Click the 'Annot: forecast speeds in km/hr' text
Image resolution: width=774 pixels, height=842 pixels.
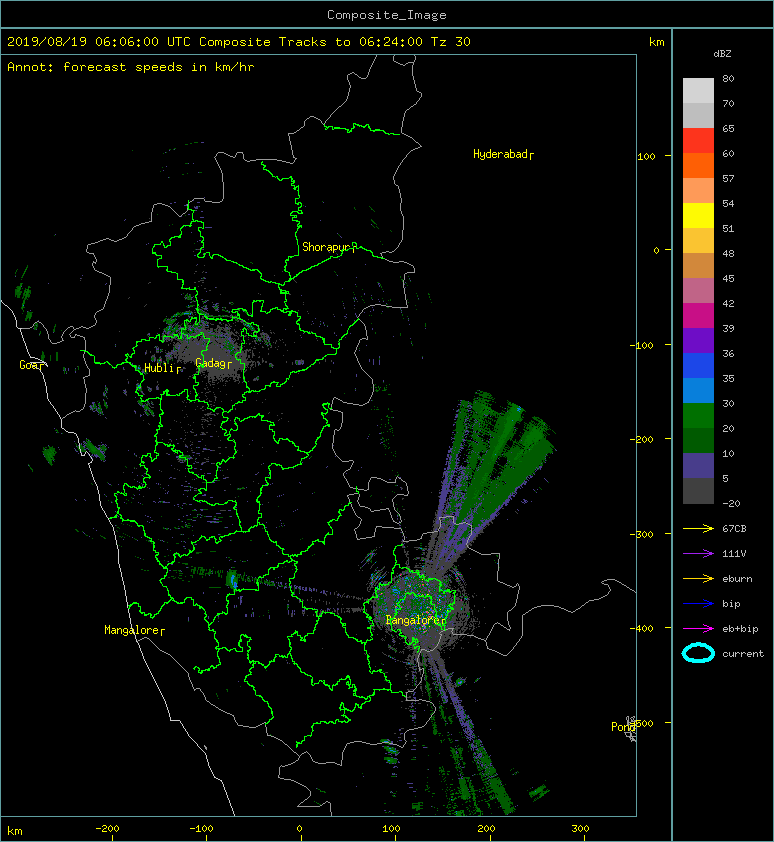(131, 67)
